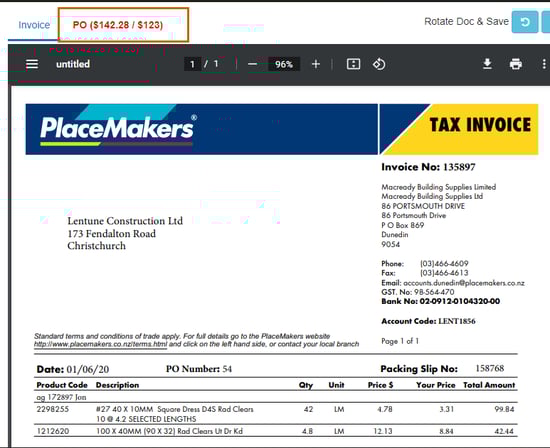
Task: Select the PO ($142.28 / $123) tab
Action: (x=118, y=25)
